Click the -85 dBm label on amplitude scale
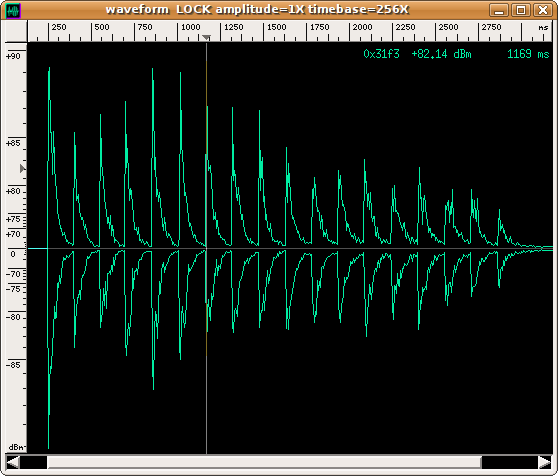Image resolution: width=558 pixels, height=476 pixels. (x=13, y=365)
